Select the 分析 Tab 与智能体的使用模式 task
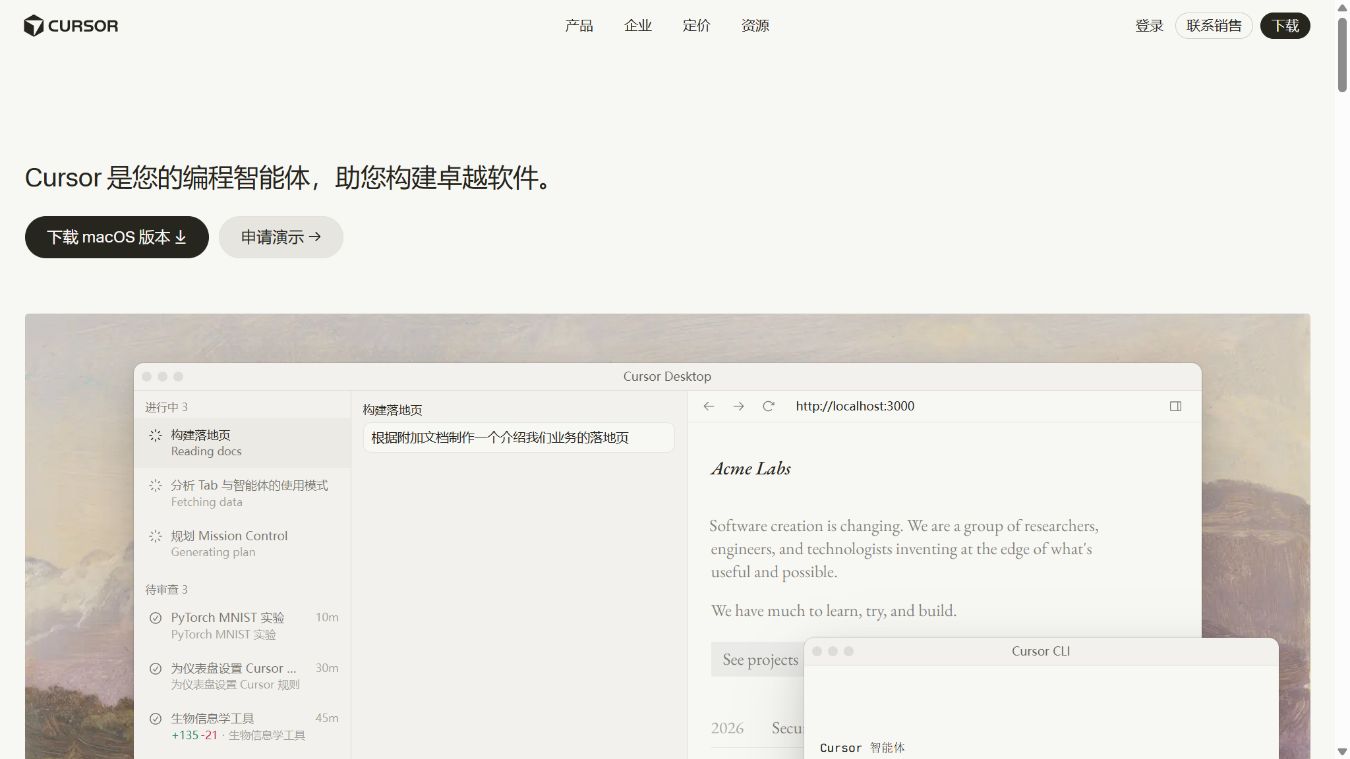1350x759 pixels. click(242, 493)
